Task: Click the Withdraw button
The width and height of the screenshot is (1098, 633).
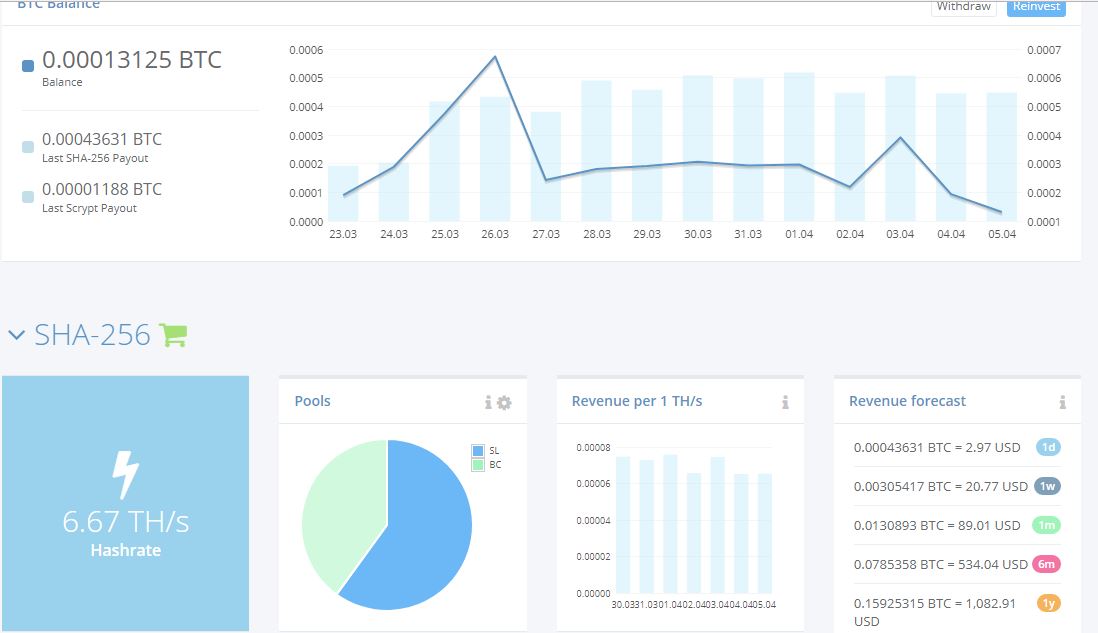Action: 964,7
